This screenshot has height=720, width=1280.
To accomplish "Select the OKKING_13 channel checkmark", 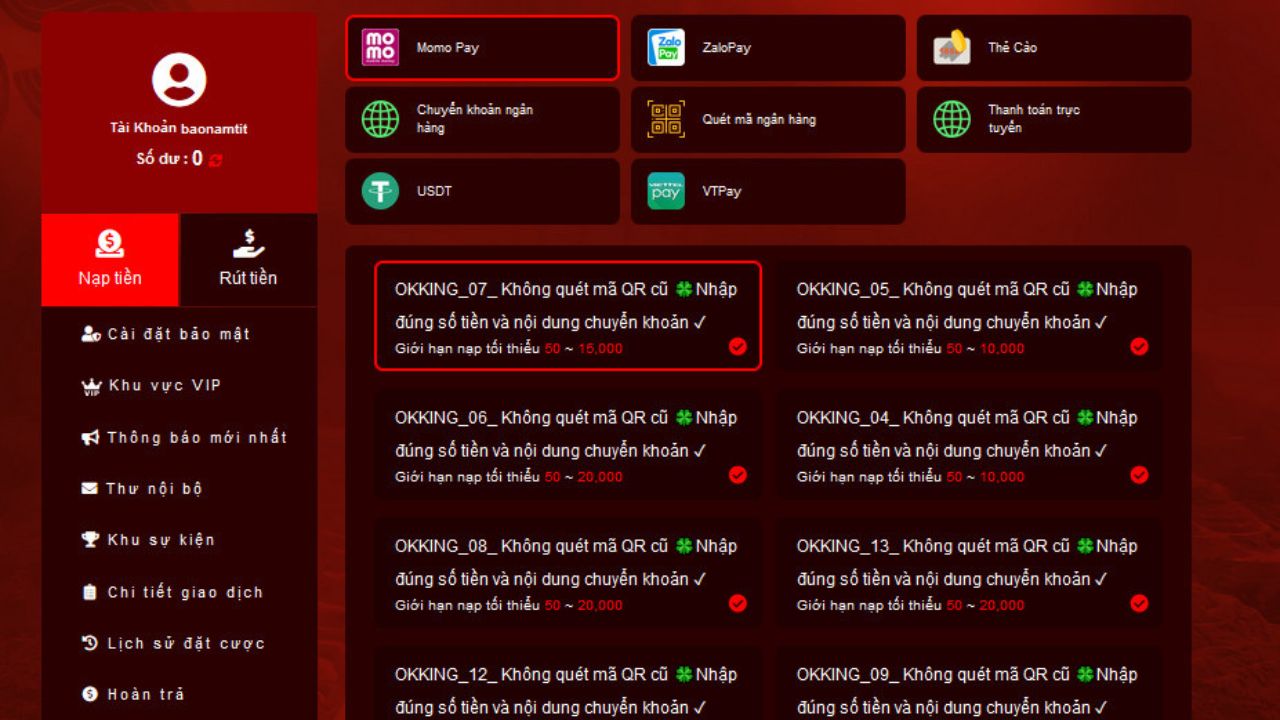I will pos(1139,603).
